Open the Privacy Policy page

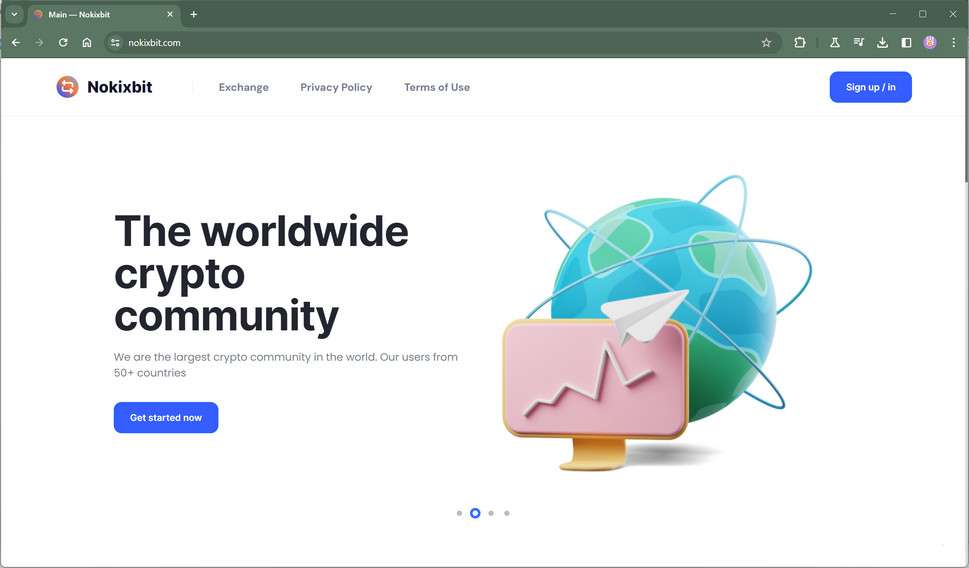pyautogui.click(x=336, y=87)
